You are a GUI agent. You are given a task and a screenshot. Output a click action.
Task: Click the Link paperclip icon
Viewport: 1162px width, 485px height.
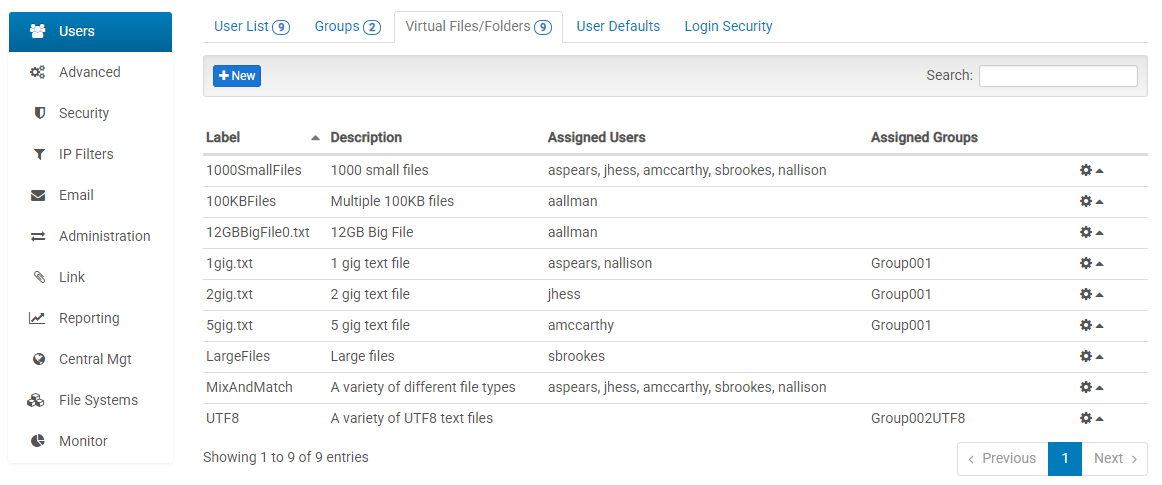coord(39,277)
